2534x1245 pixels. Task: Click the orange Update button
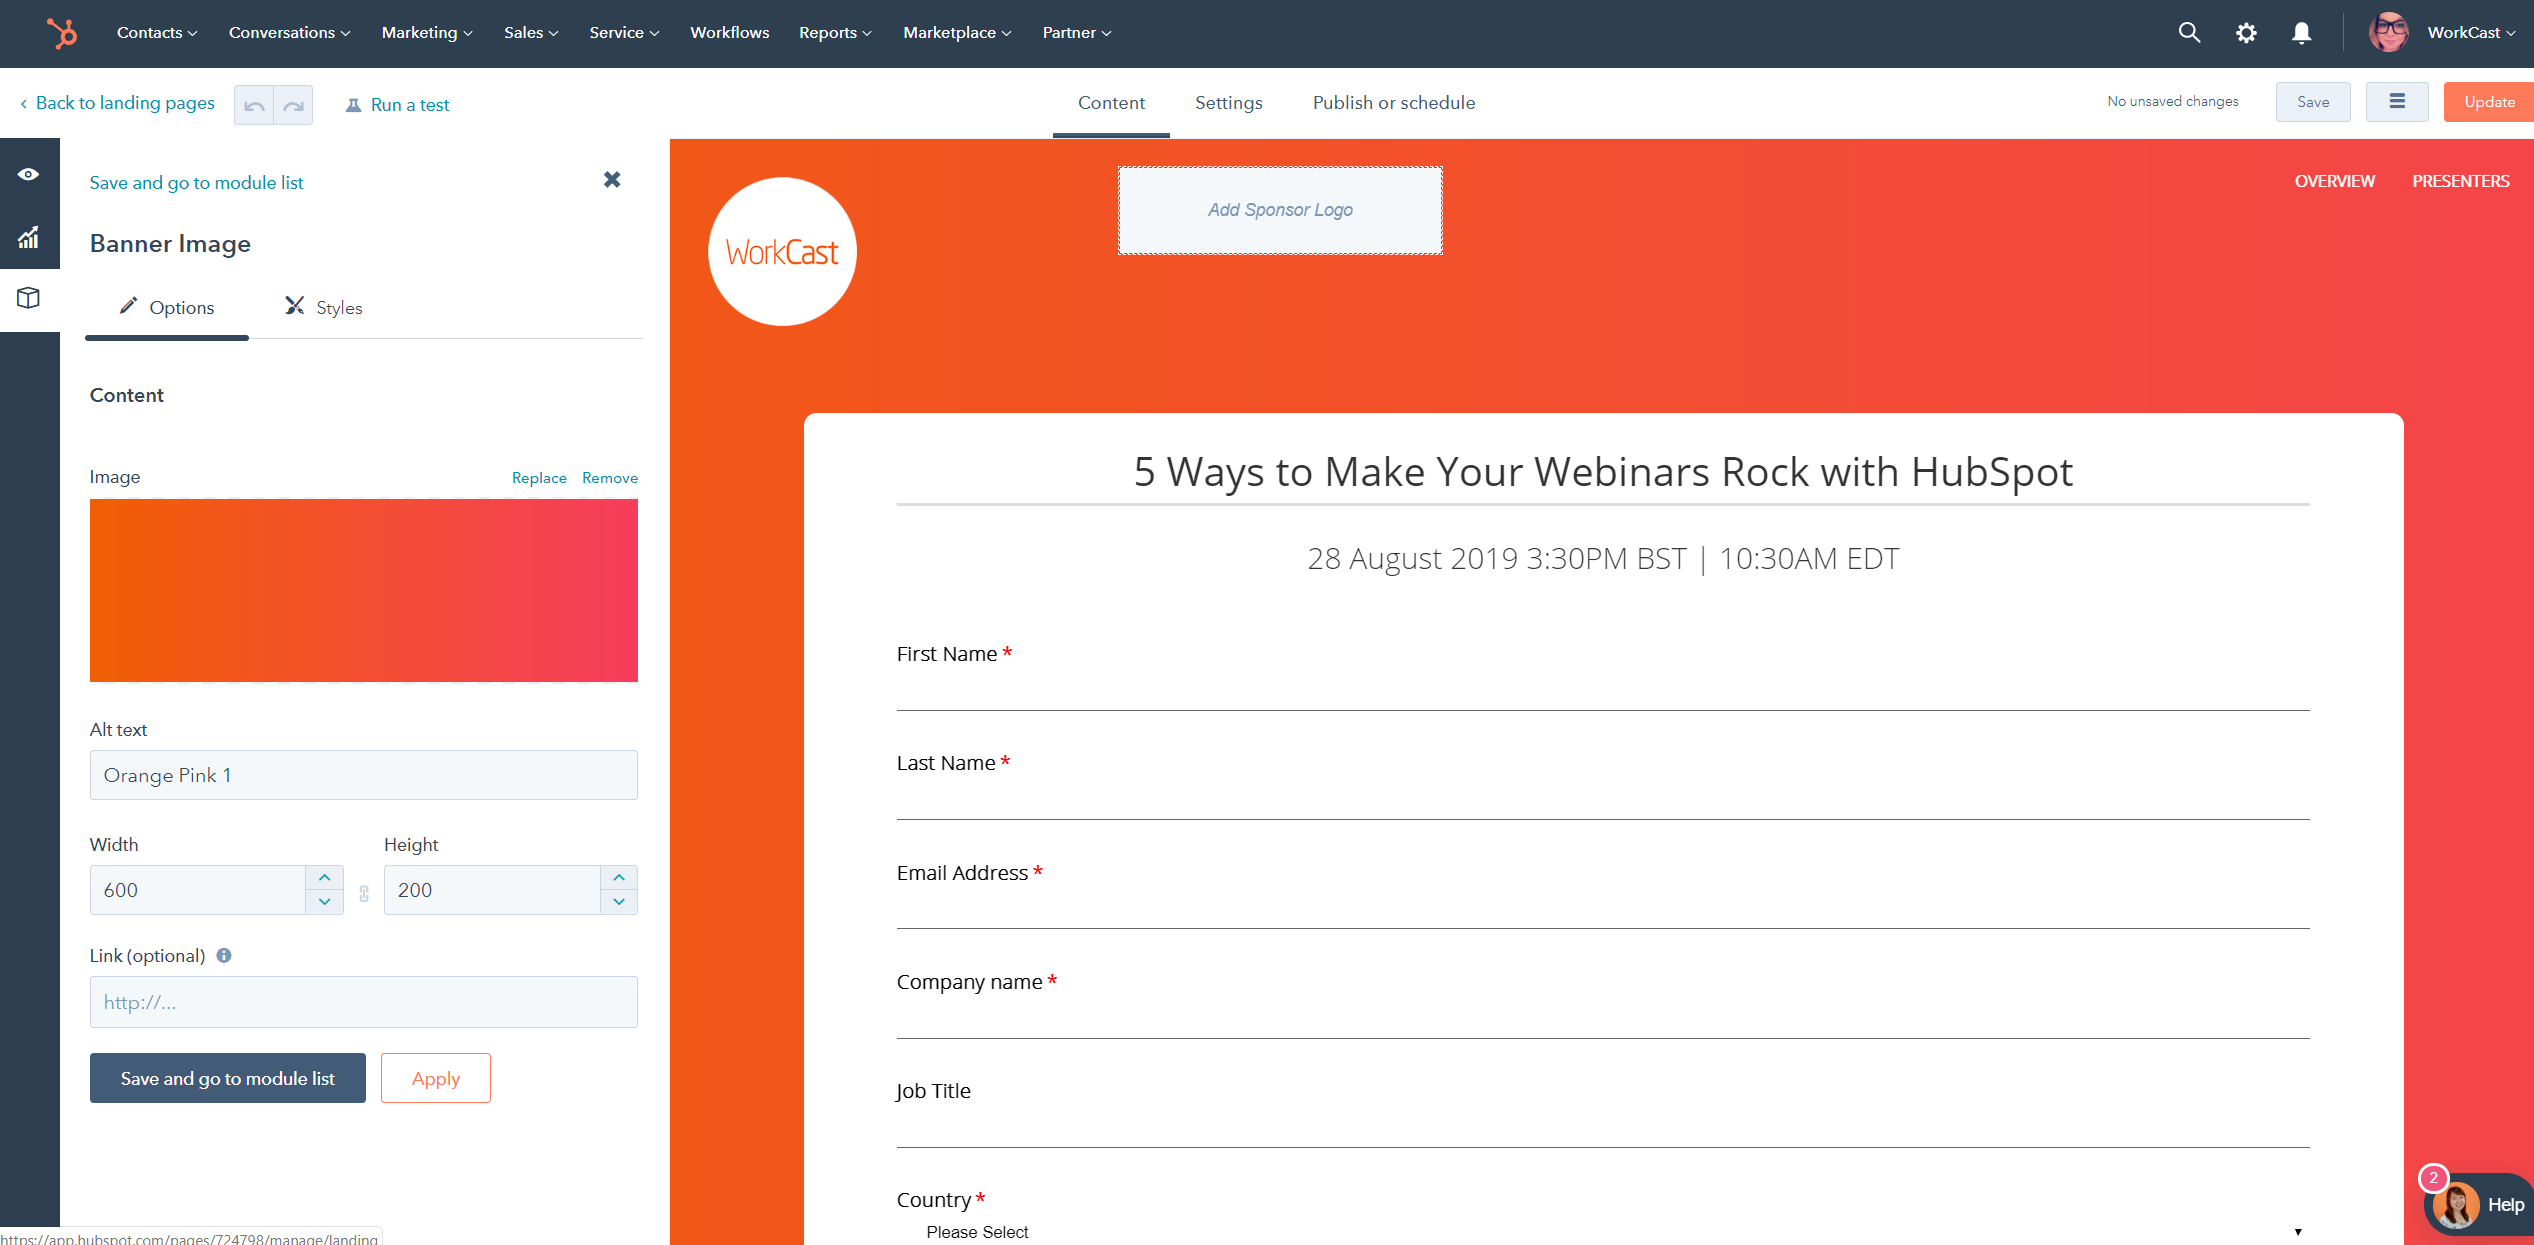click(2489, 102)
